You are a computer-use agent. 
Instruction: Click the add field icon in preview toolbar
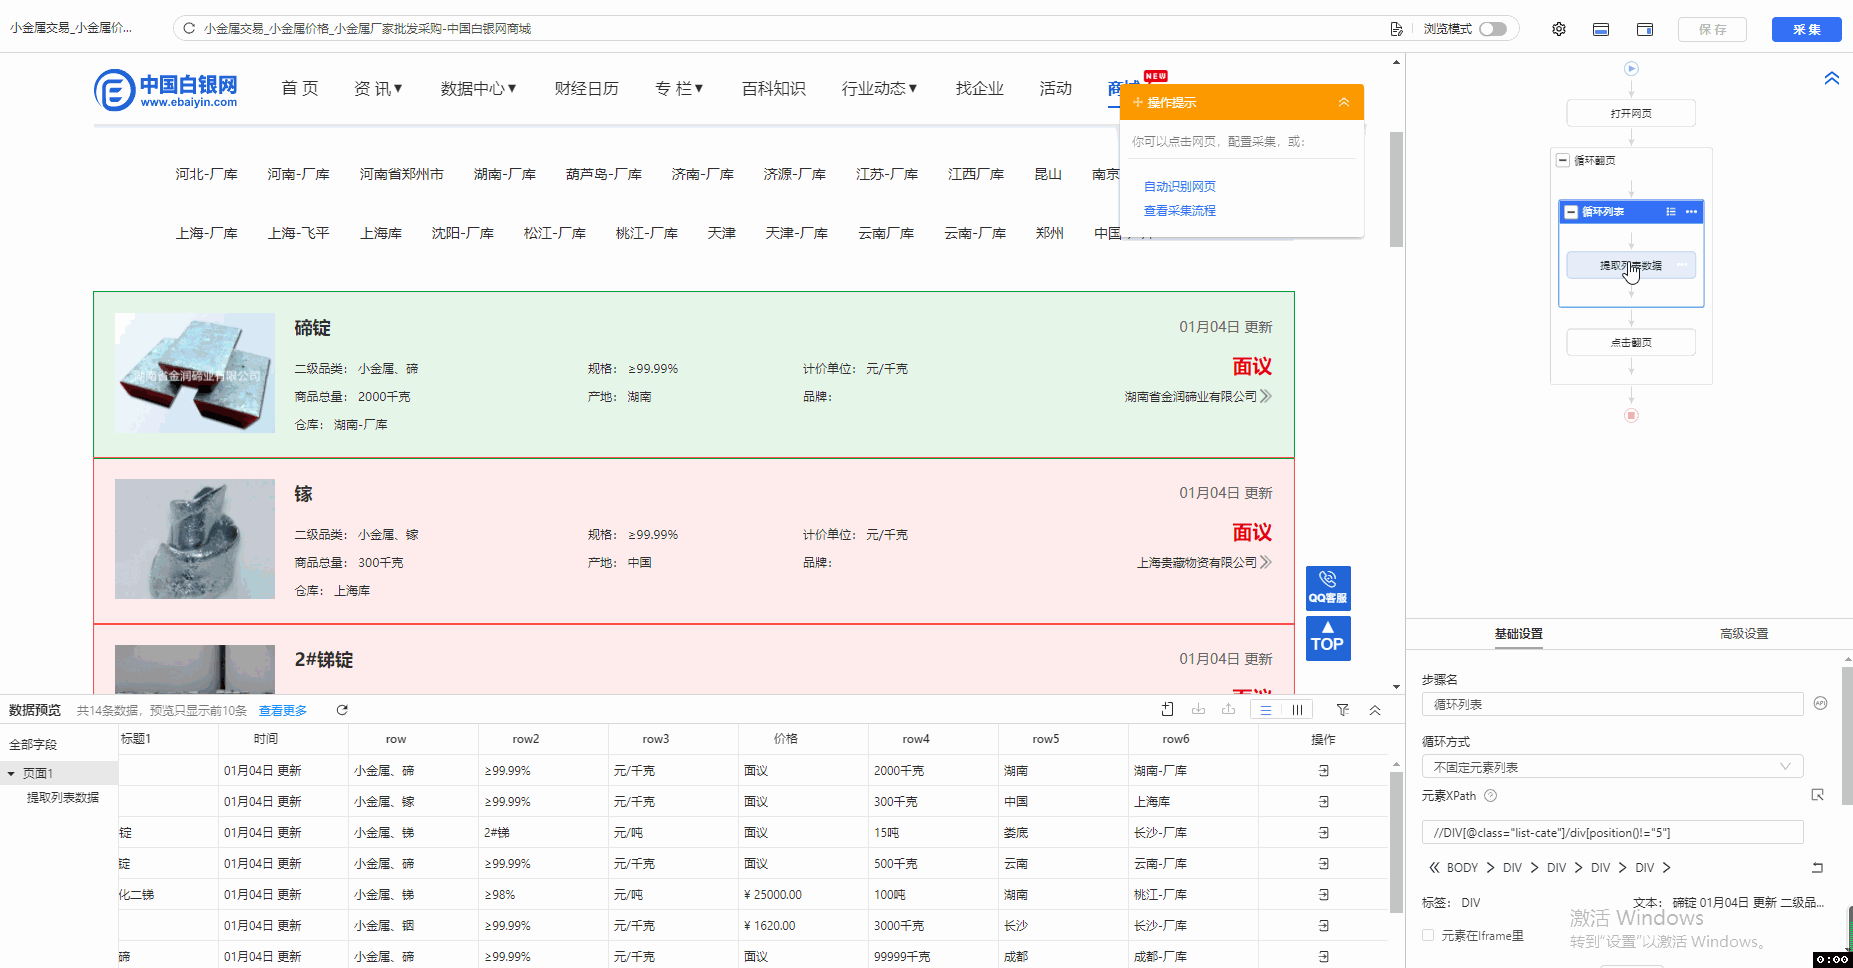tap(1167, 710)
